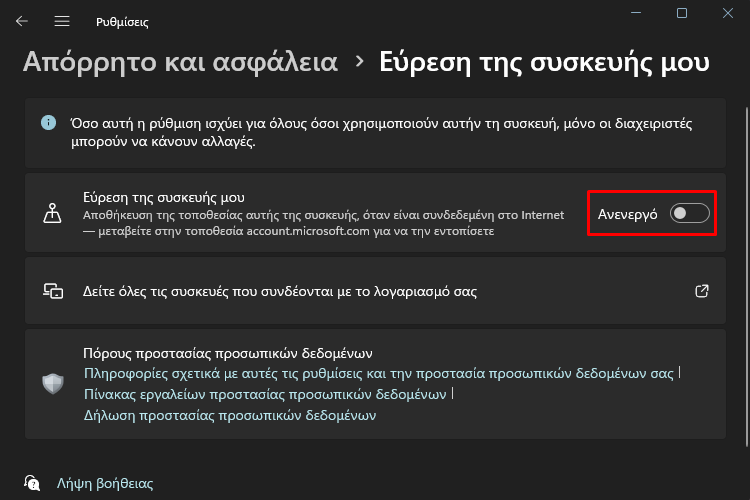Screen dimensions: 750x500
Task: Click the Ρυθμίσεις window title
Action: pos(122,22)
